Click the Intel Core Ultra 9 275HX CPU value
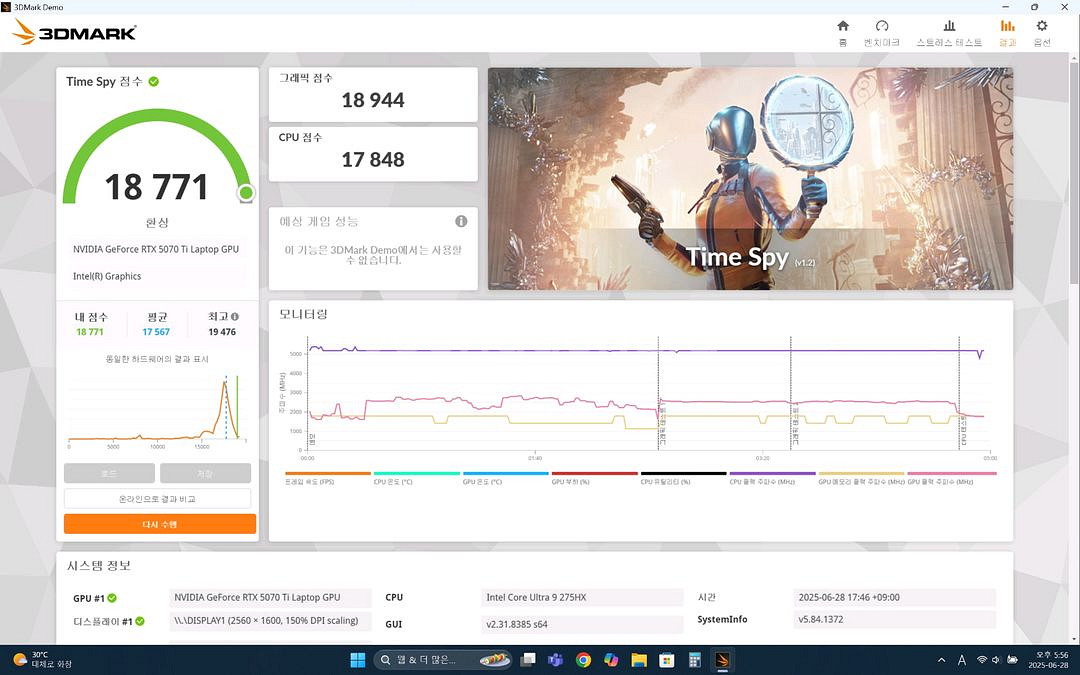 pos(582,598)
